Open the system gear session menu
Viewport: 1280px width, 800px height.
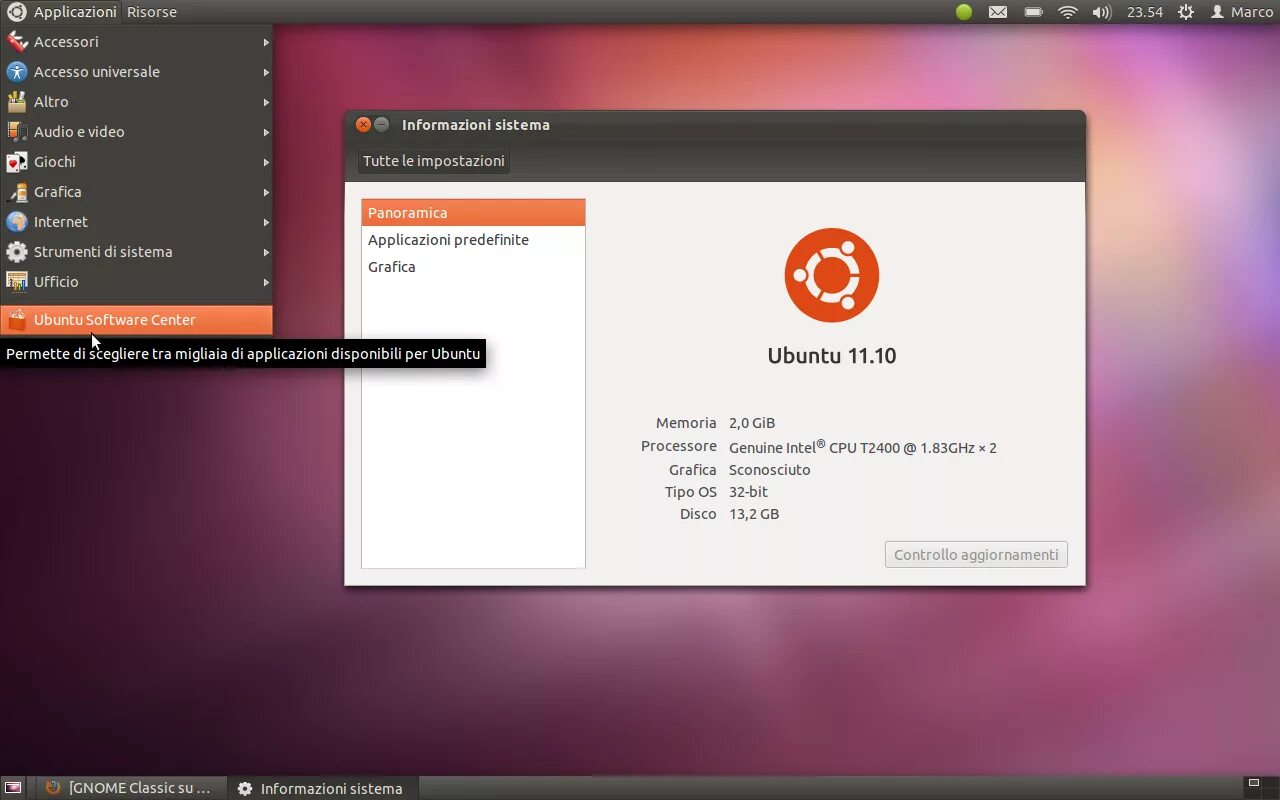tap(1186, 12)
